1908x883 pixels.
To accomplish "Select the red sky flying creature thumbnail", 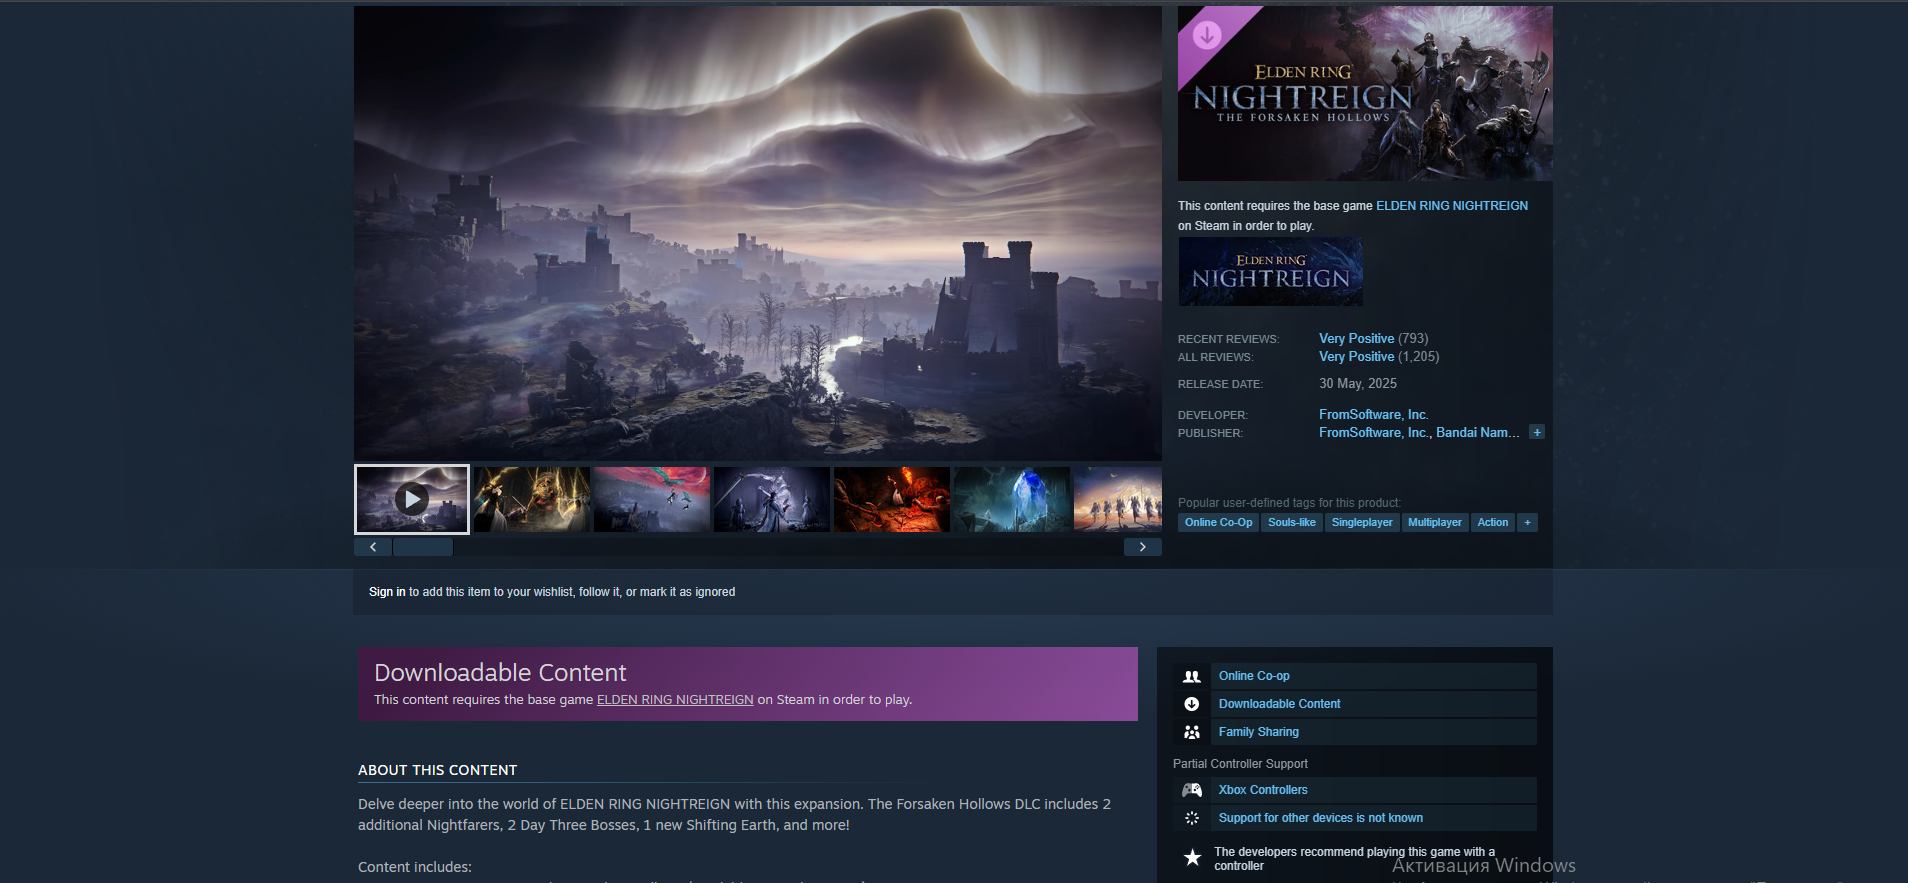I will [x=652, y=499].
